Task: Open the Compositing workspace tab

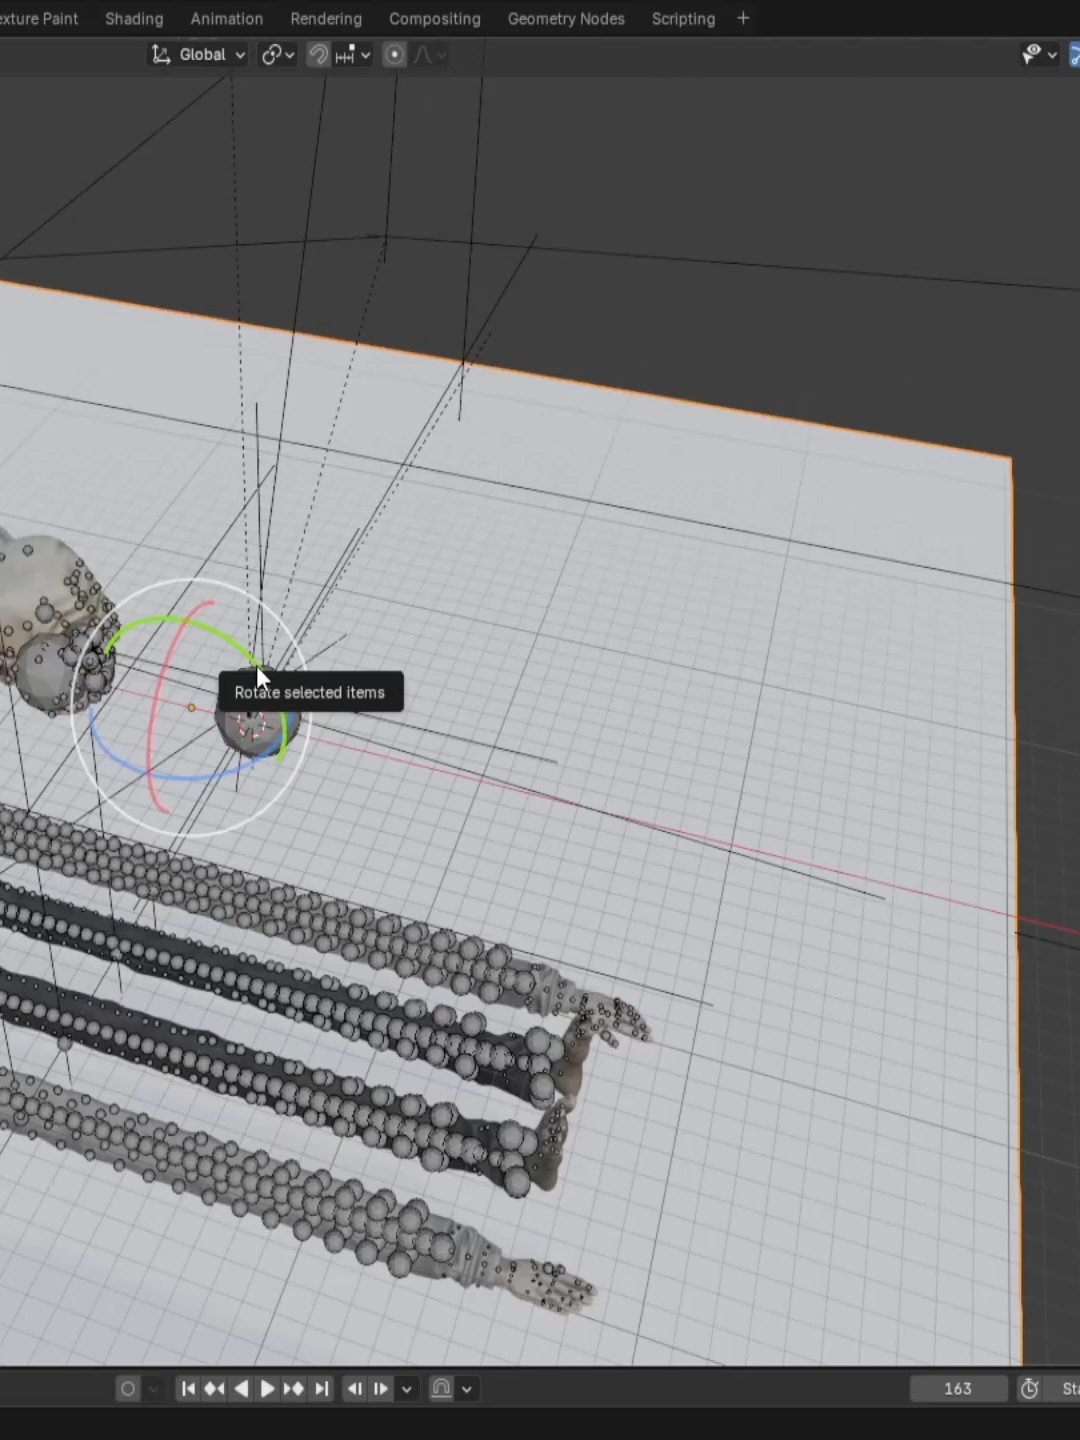Action: click(x=434, y=18)
